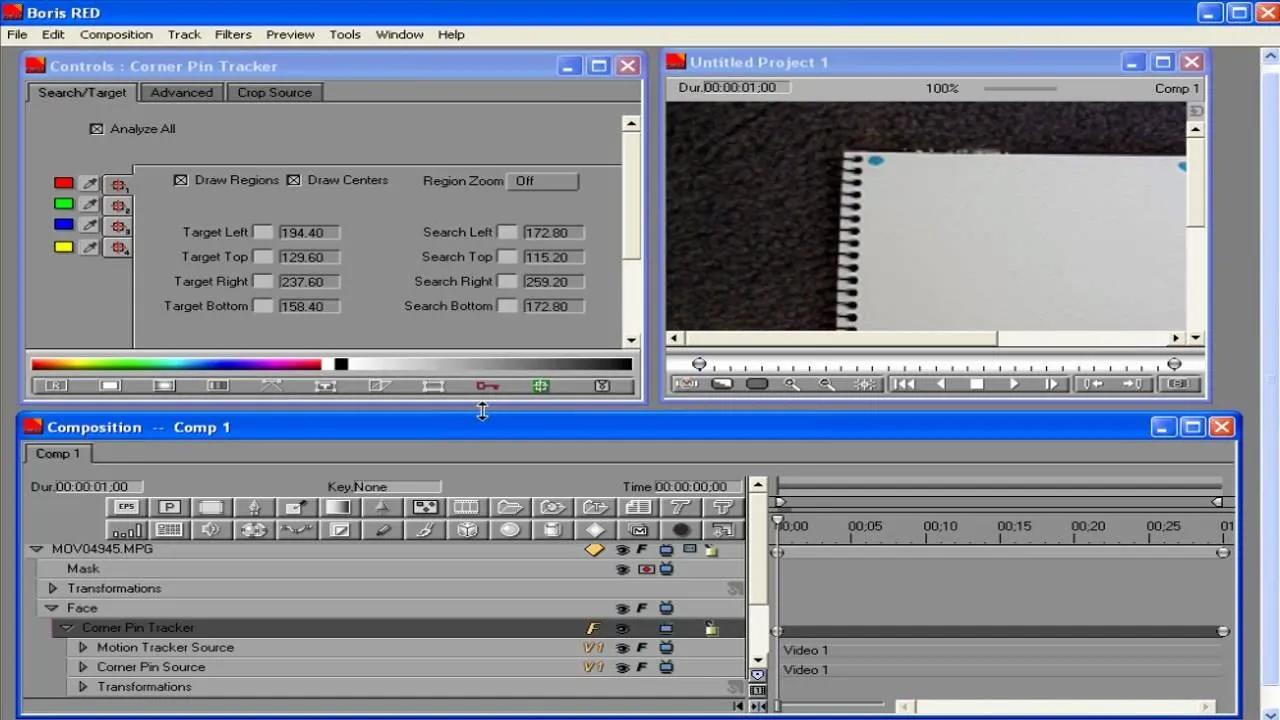1280x720 pixels.
Task: Play the preview
Action: point(1014,384)
